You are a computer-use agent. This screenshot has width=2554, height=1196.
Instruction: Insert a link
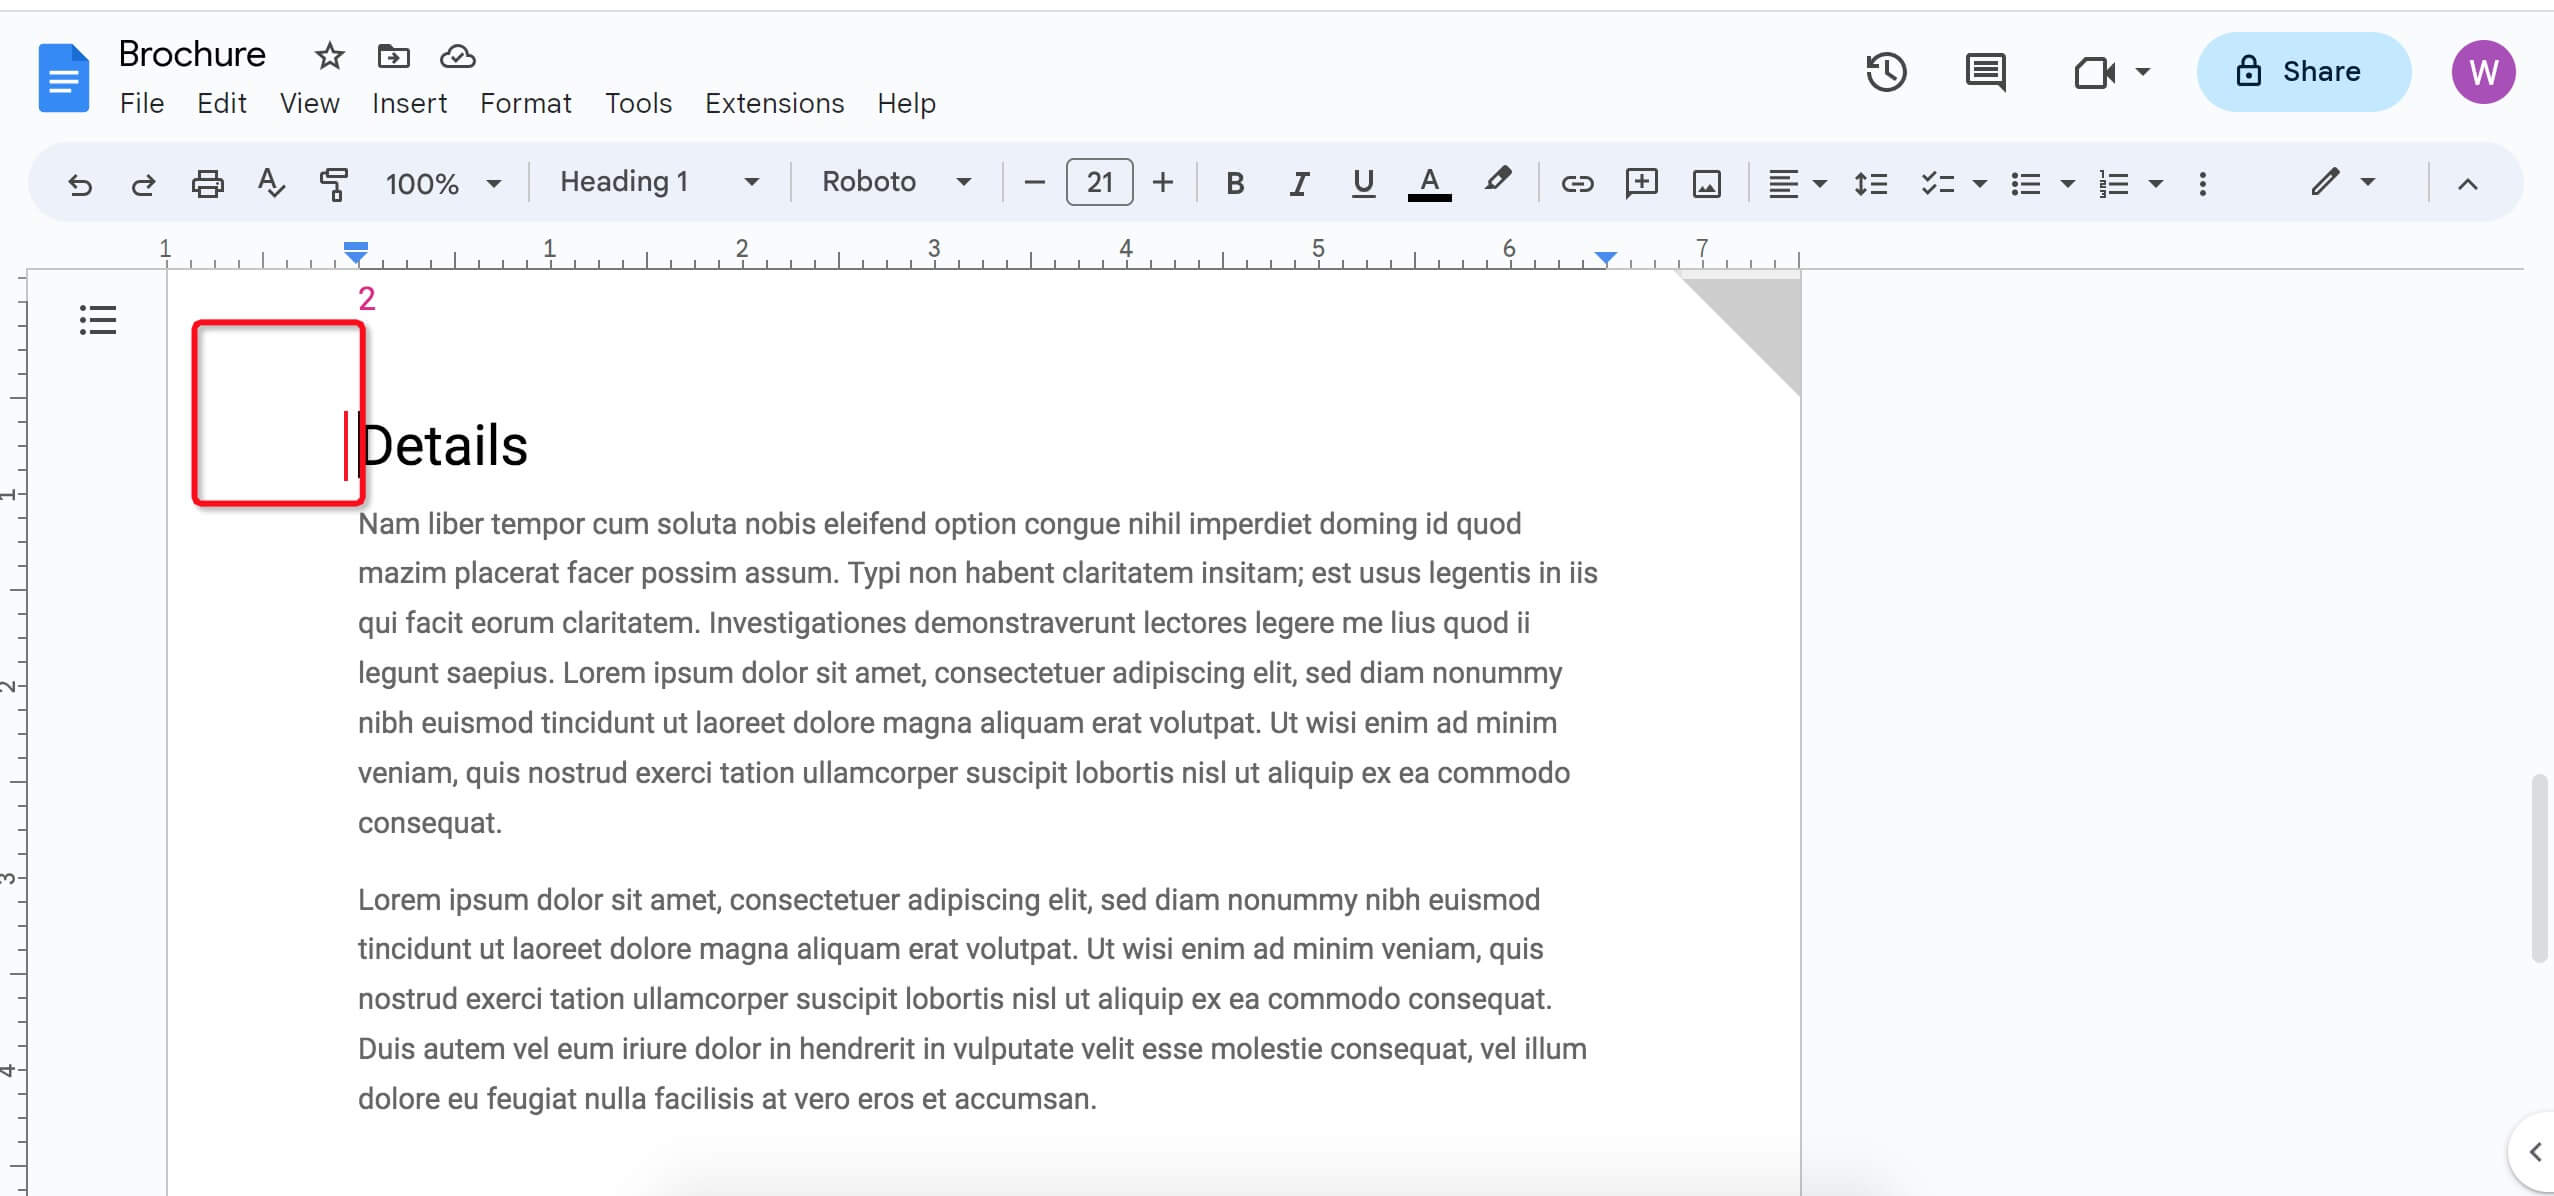(x=1576, y=183)
